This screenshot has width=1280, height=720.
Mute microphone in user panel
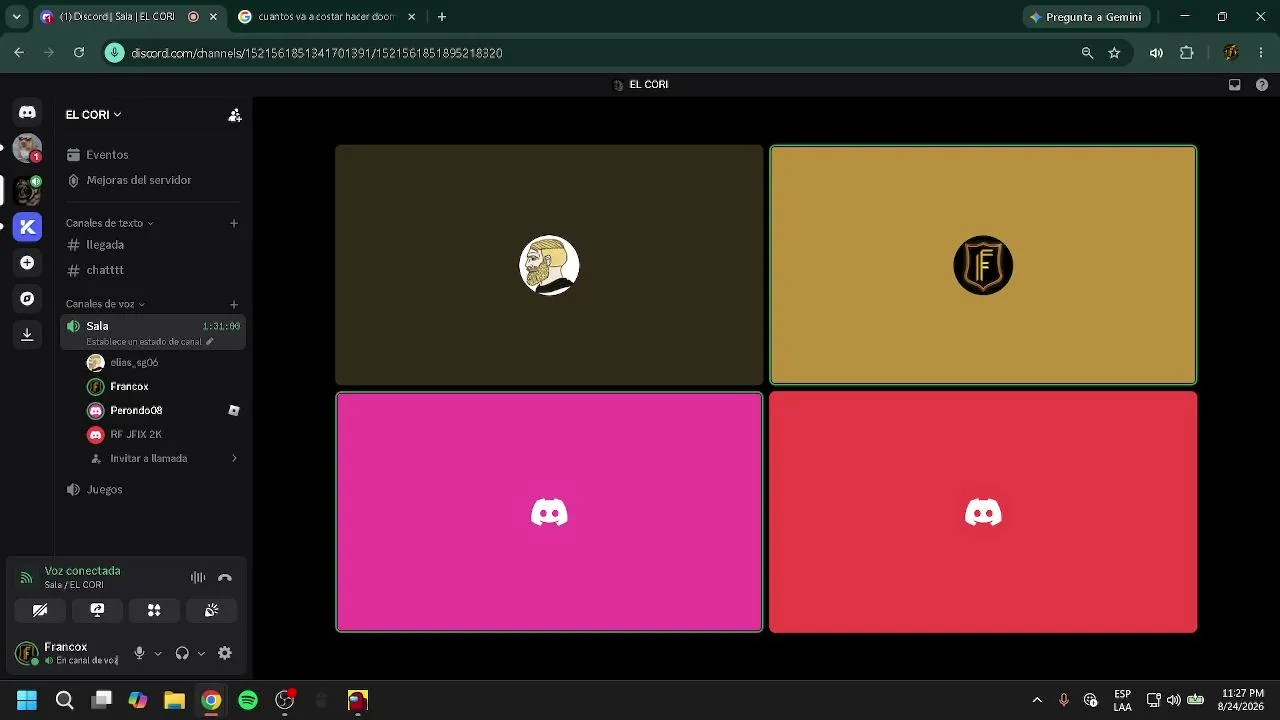pyautogui.click(x=139, y=653)
